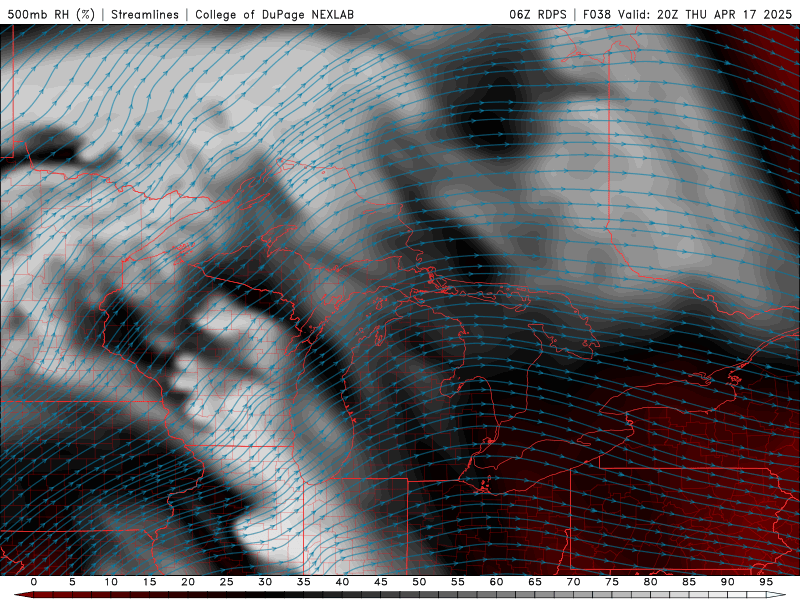Select the 85 value on the legend scale
The image size is (800, 600).
pyautogui.click(x=689, y=582)
